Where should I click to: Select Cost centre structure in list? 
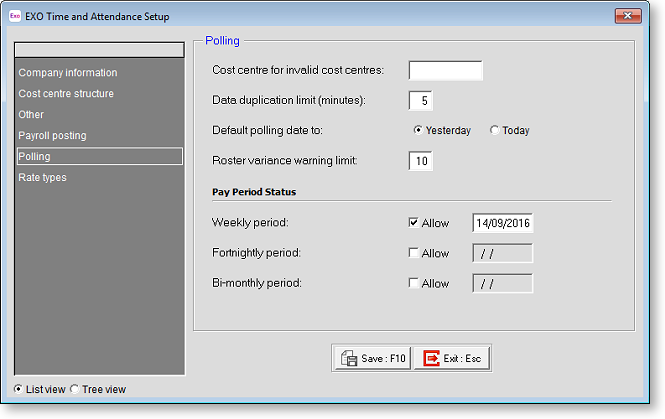(66, 94)
